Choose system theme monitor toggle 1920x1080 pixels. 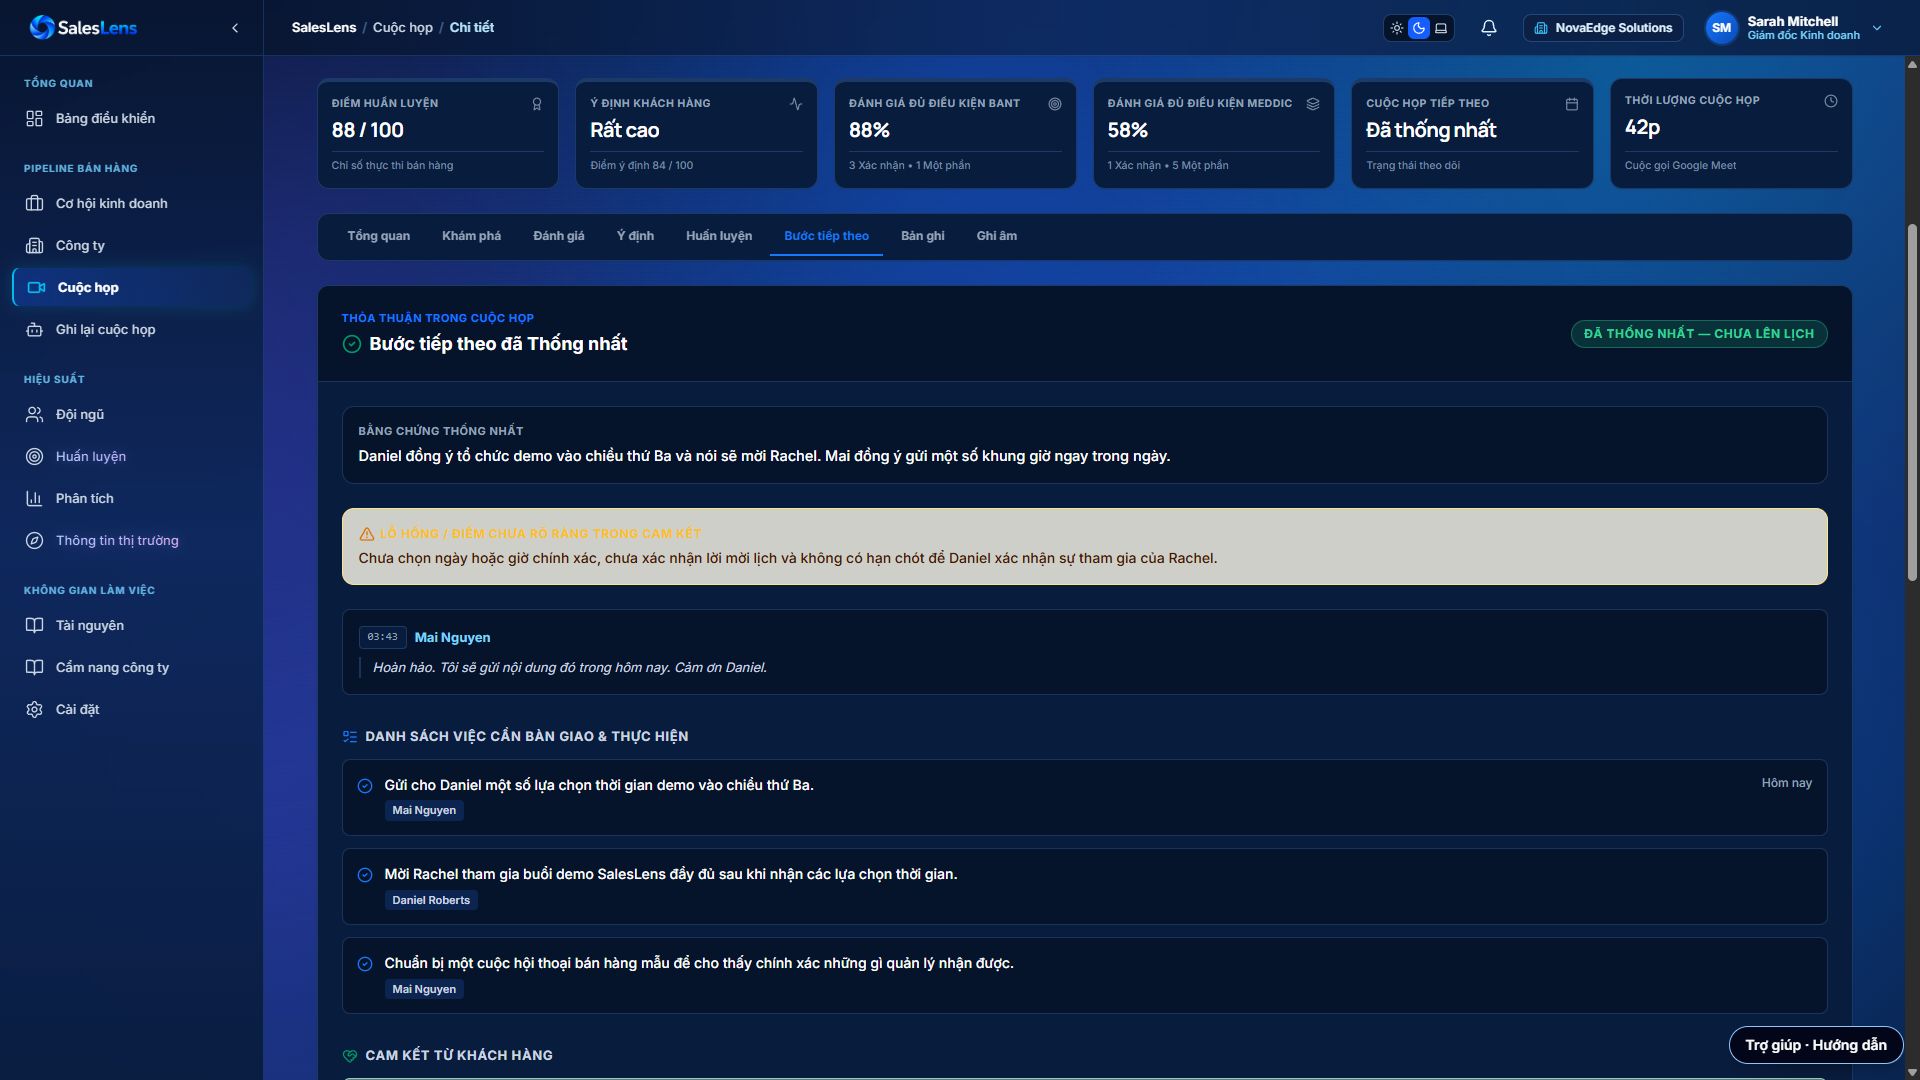tap(1441, 28)
